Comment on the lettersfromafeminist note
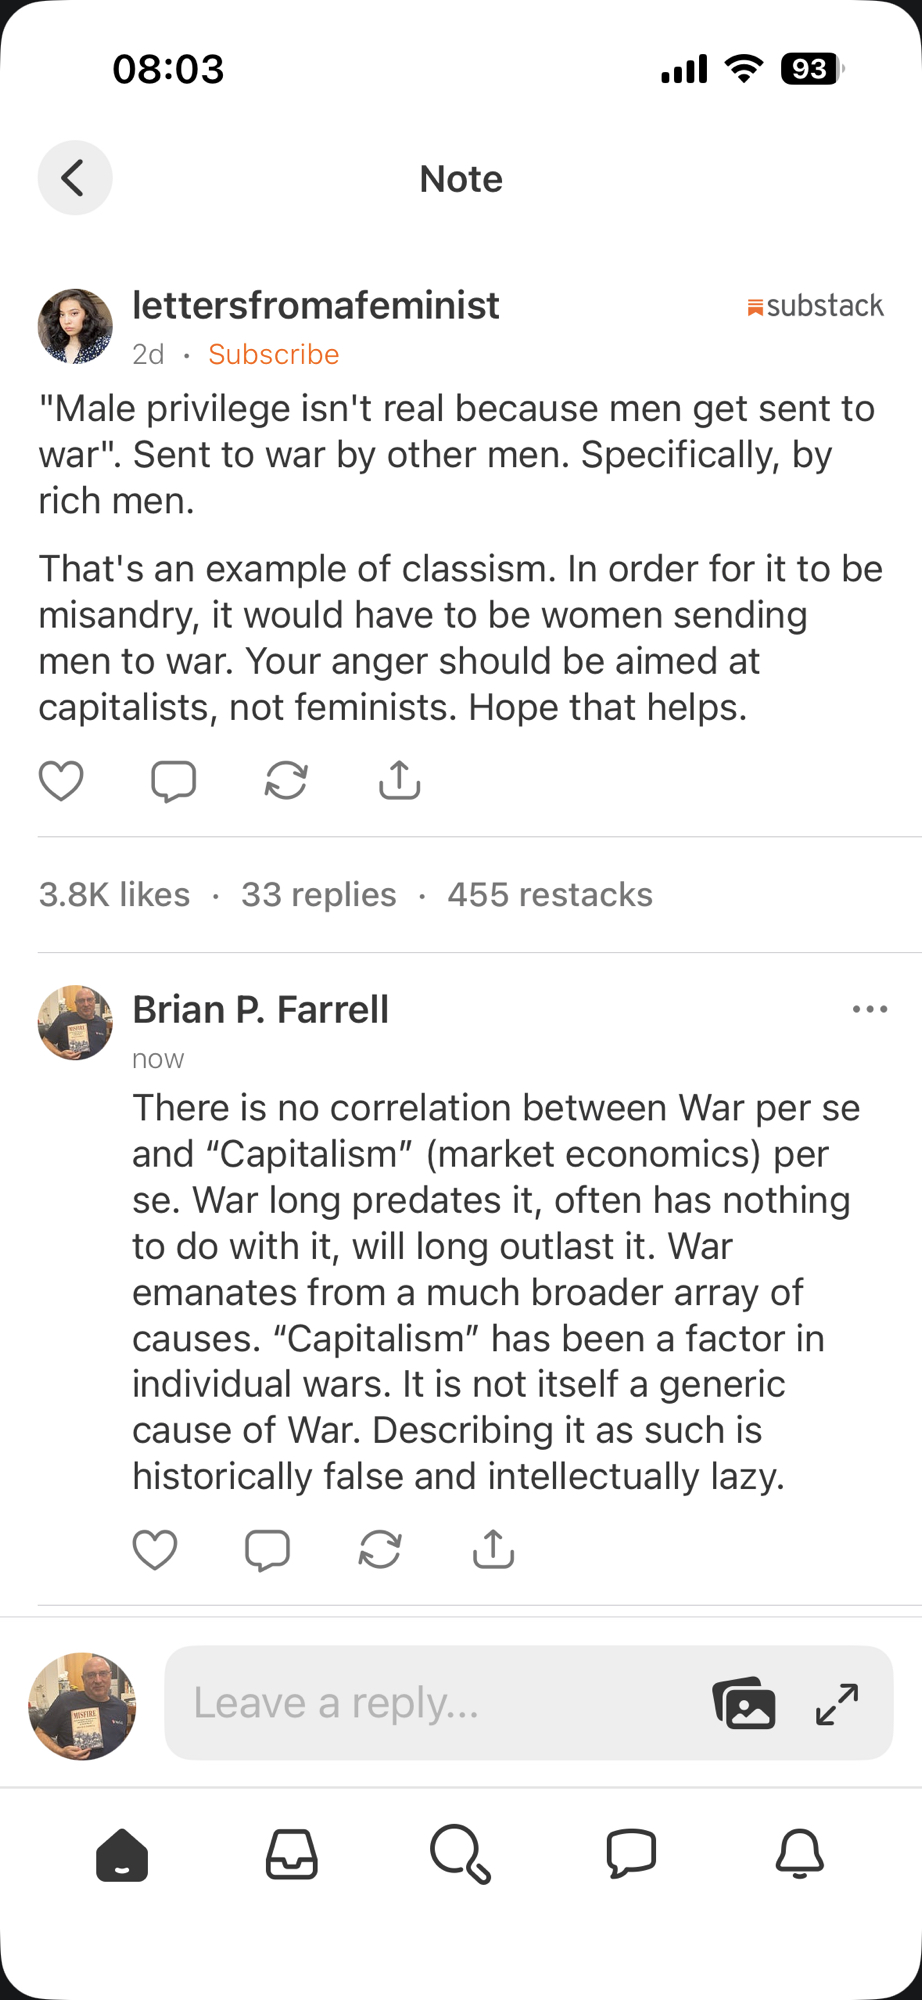 [x=173, y=781]
